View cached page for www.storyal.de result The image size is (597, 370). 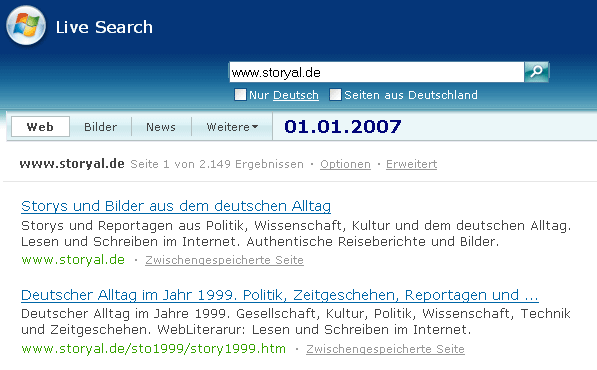(x=224, y=260)
